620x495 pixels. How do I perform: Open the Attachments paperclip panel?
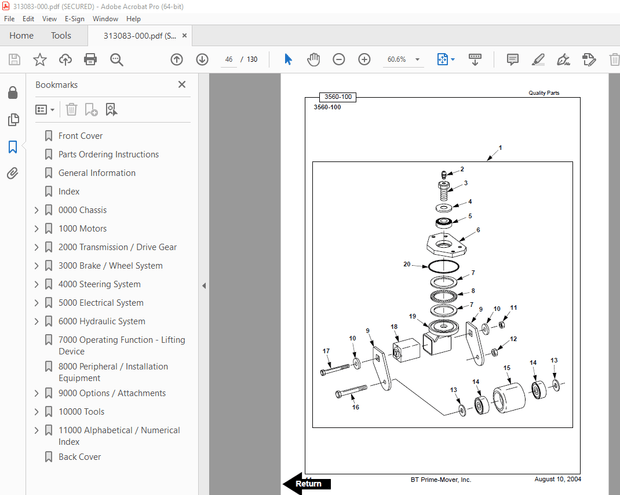13,173
